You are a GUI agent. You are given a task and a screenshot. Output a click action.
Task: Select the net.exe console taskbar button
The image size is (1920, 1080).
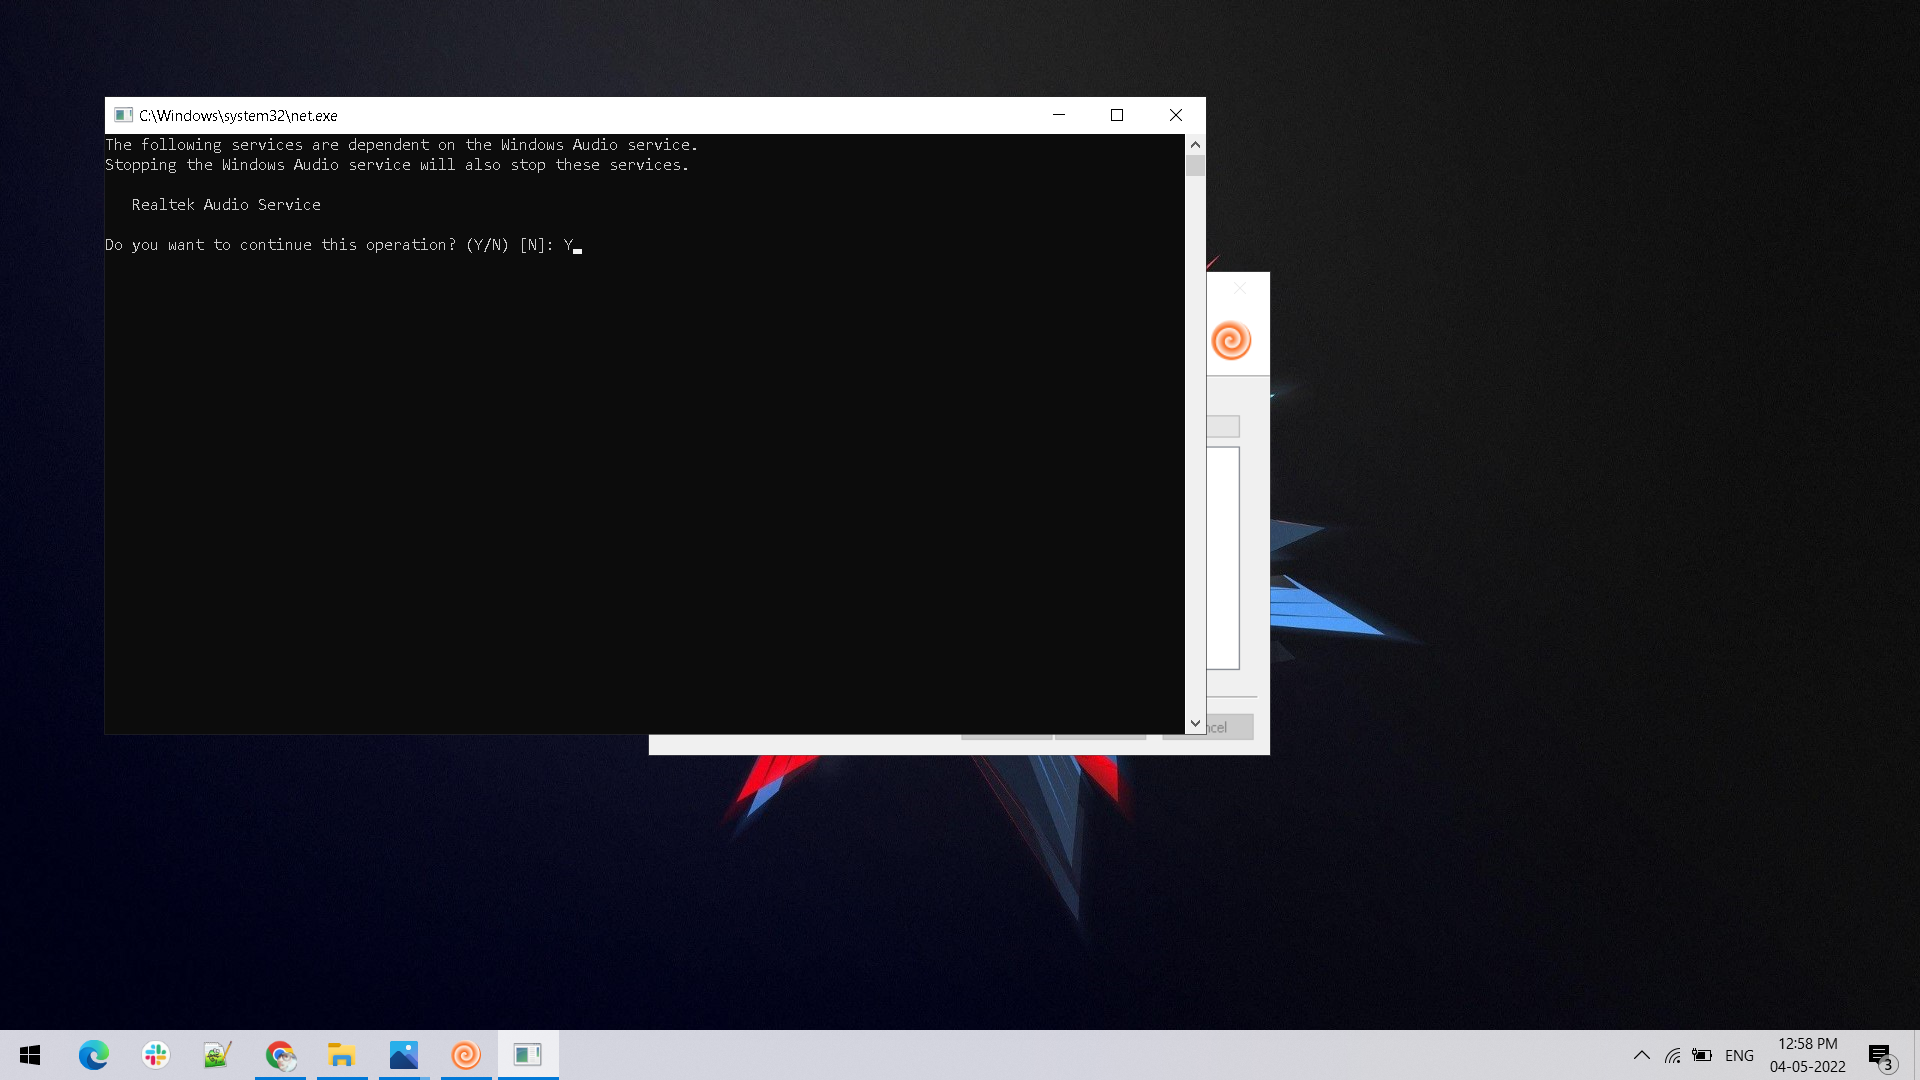(528, 1055)
